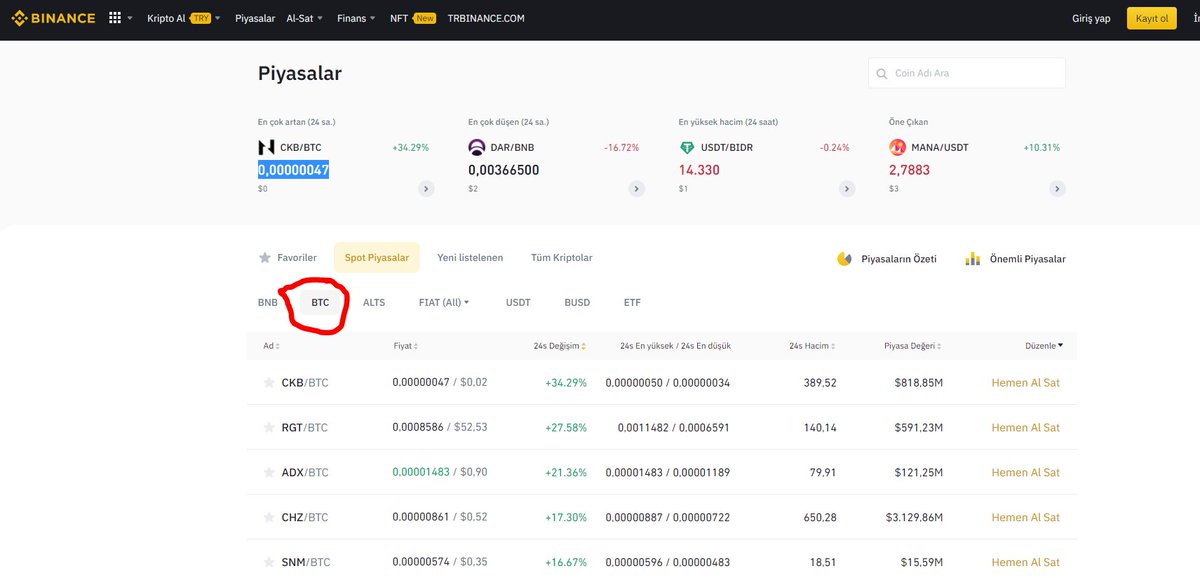The height and width of the screenshot is (578, 1200).
Task: Sort table by Fiyat column
Action: 406,346
